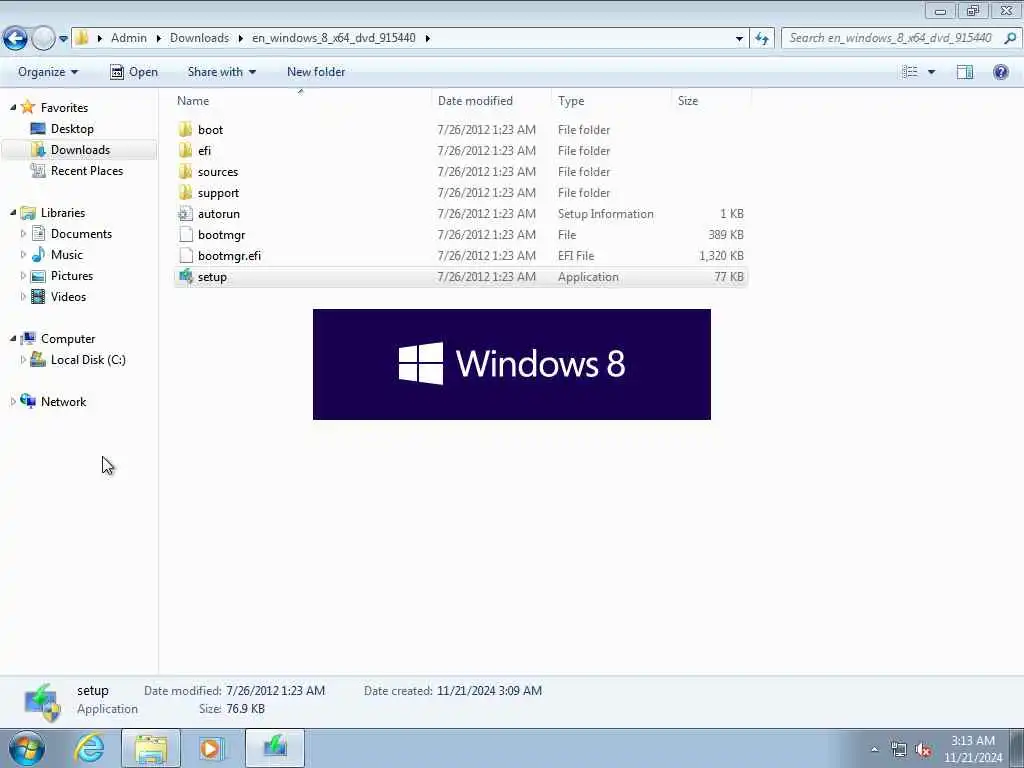Screen dimensions: 1024x768
Task: Select Local Disk (C:) in tree
Action: [x=88, y=360]
